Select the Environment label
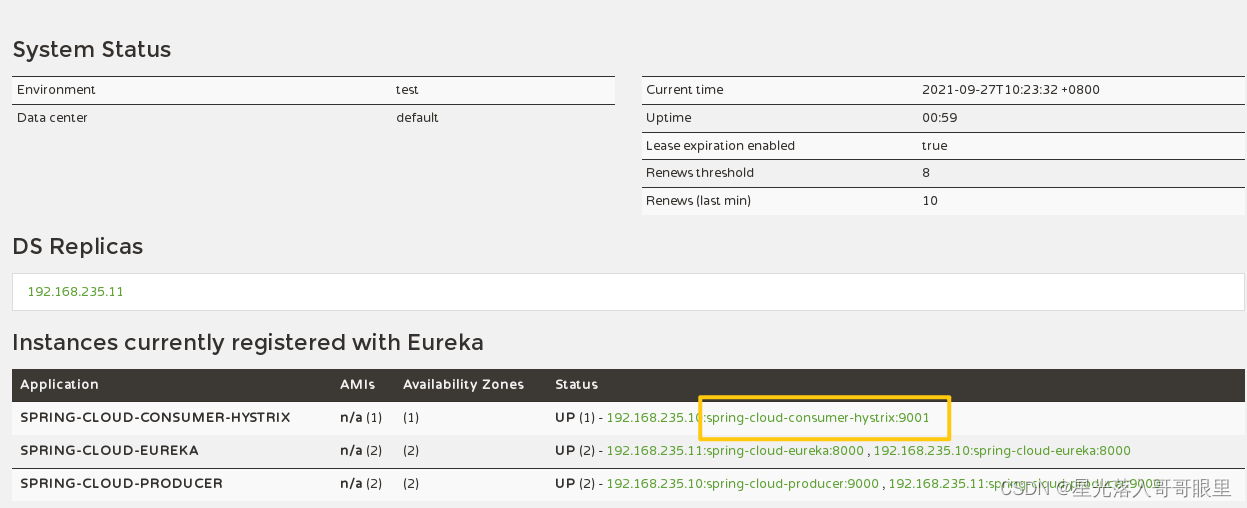The height and width of the screenshot is (508, 1247). coord(56,90)
